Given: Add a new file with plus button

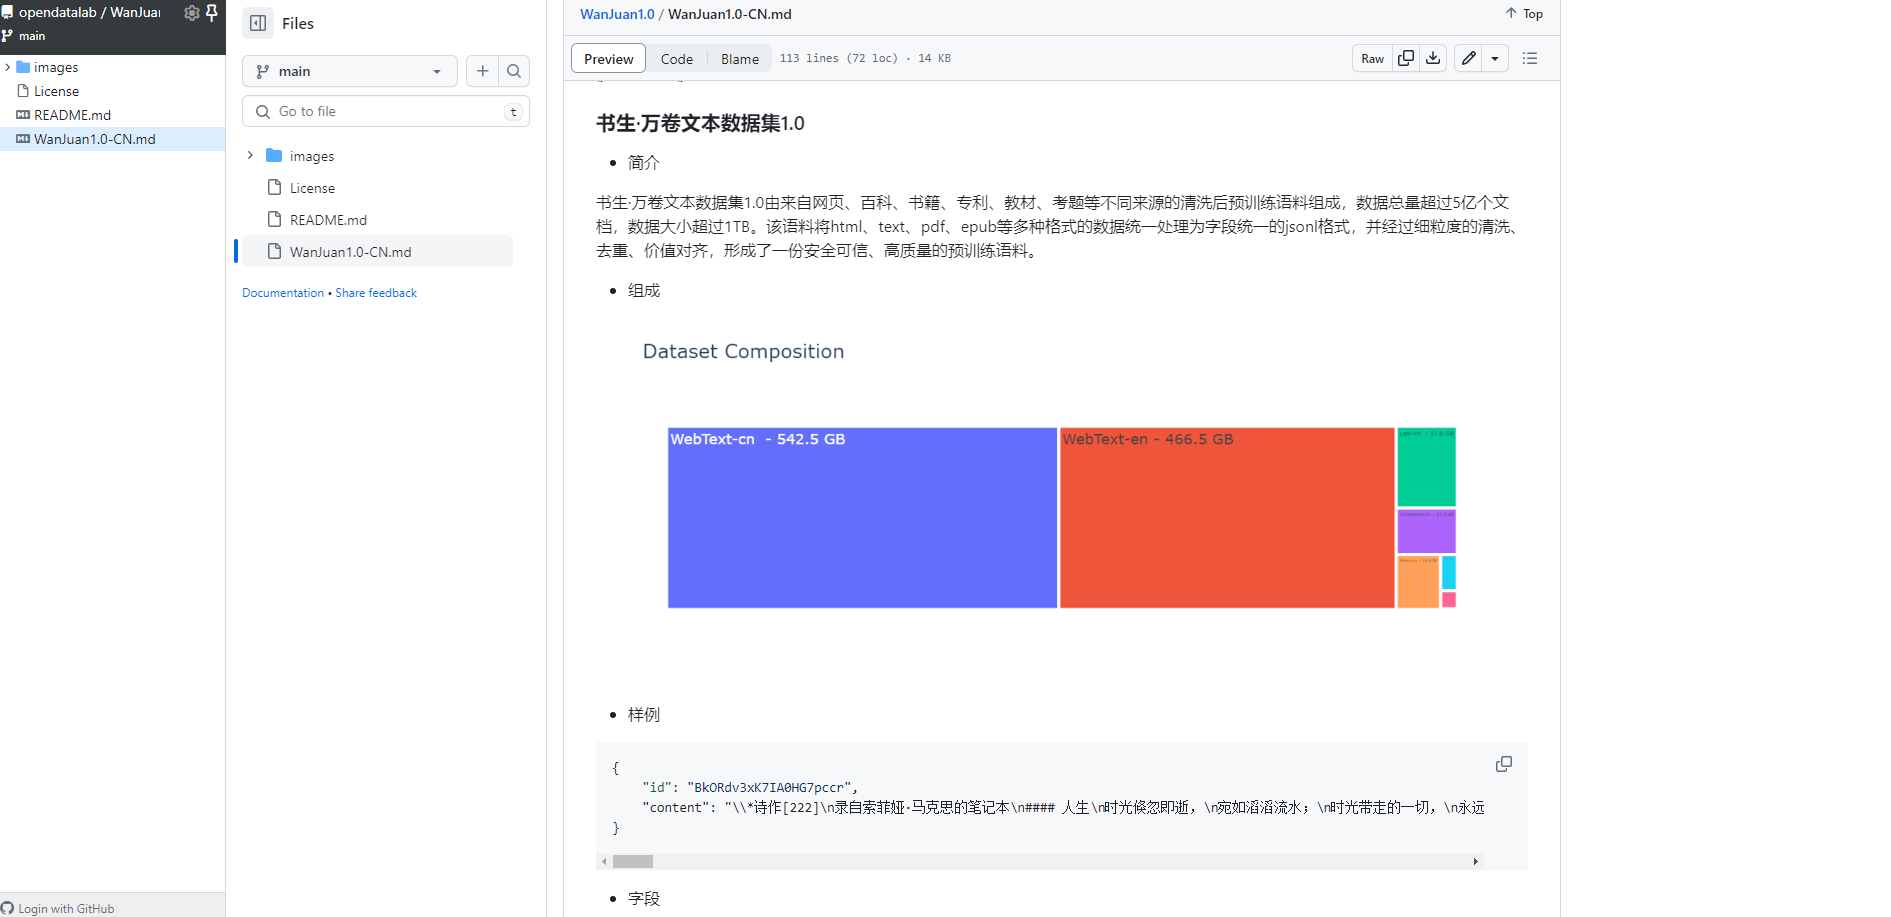Looking at the screenshot, I should coord(482,71).
